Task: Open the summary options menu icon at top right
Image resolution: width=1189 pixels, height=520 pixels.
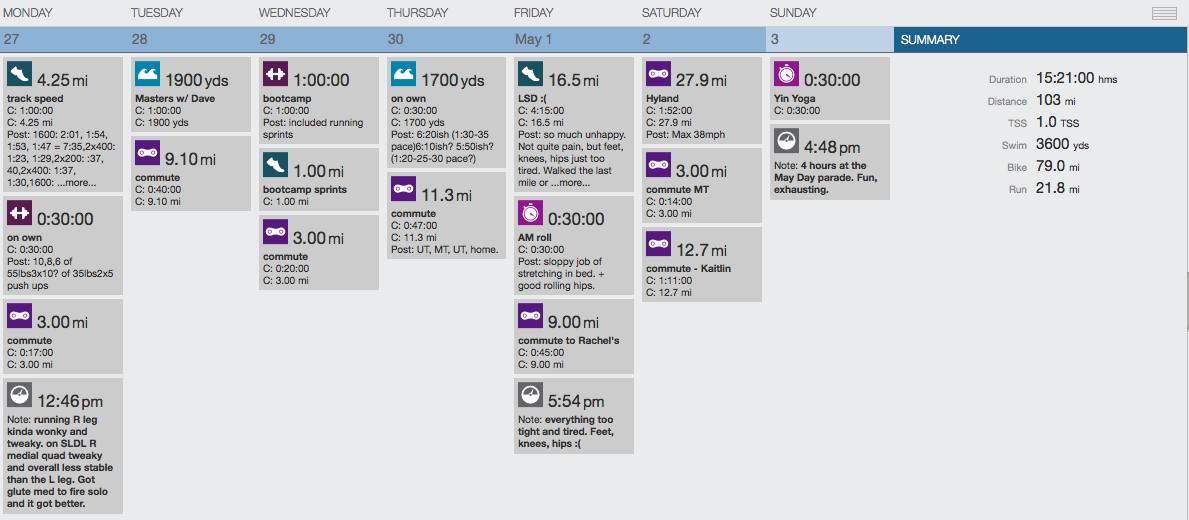Action: pyautogui.click(x=1163, y=13)
